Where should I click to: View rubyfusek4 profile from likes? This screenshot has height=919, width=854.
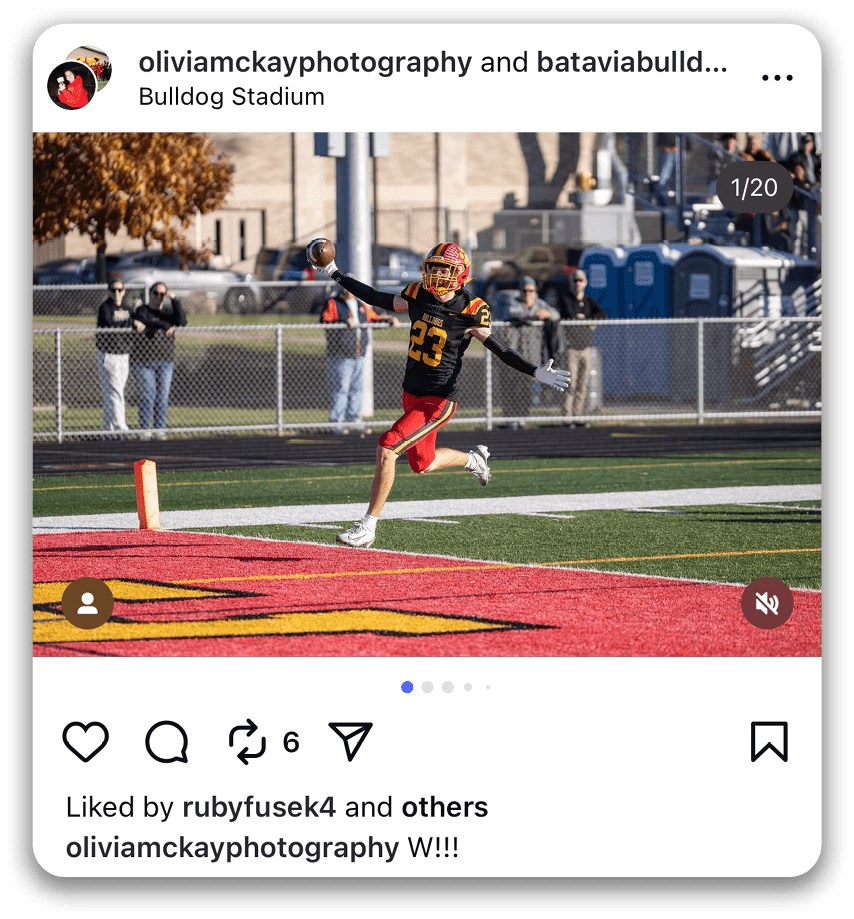[x=259, y=807]
